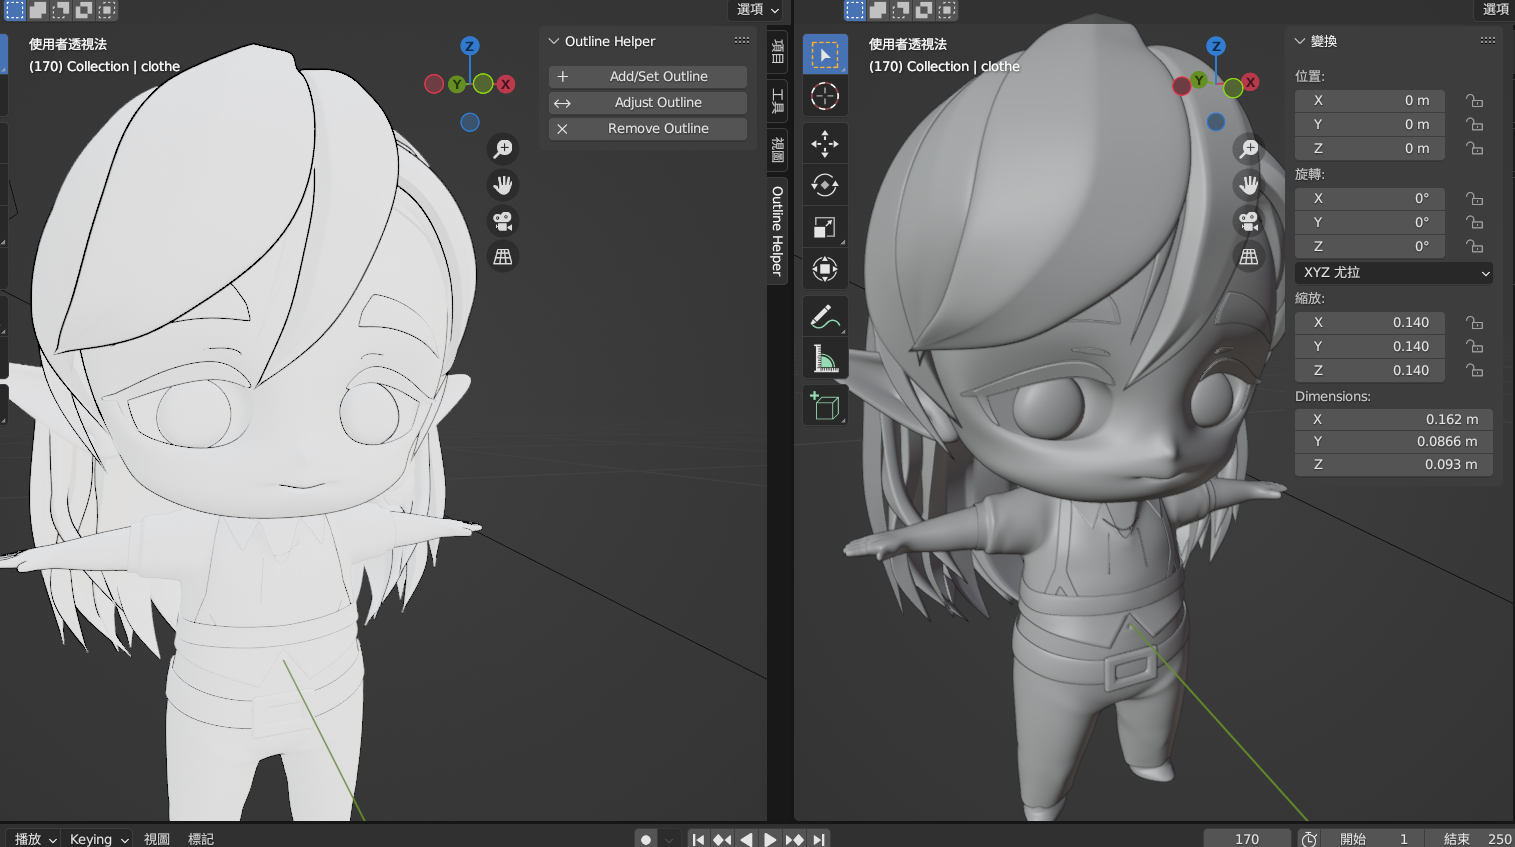Jump to next keyframe
The width and height of the screenshot is (1515, 847).
pos(794,839)
